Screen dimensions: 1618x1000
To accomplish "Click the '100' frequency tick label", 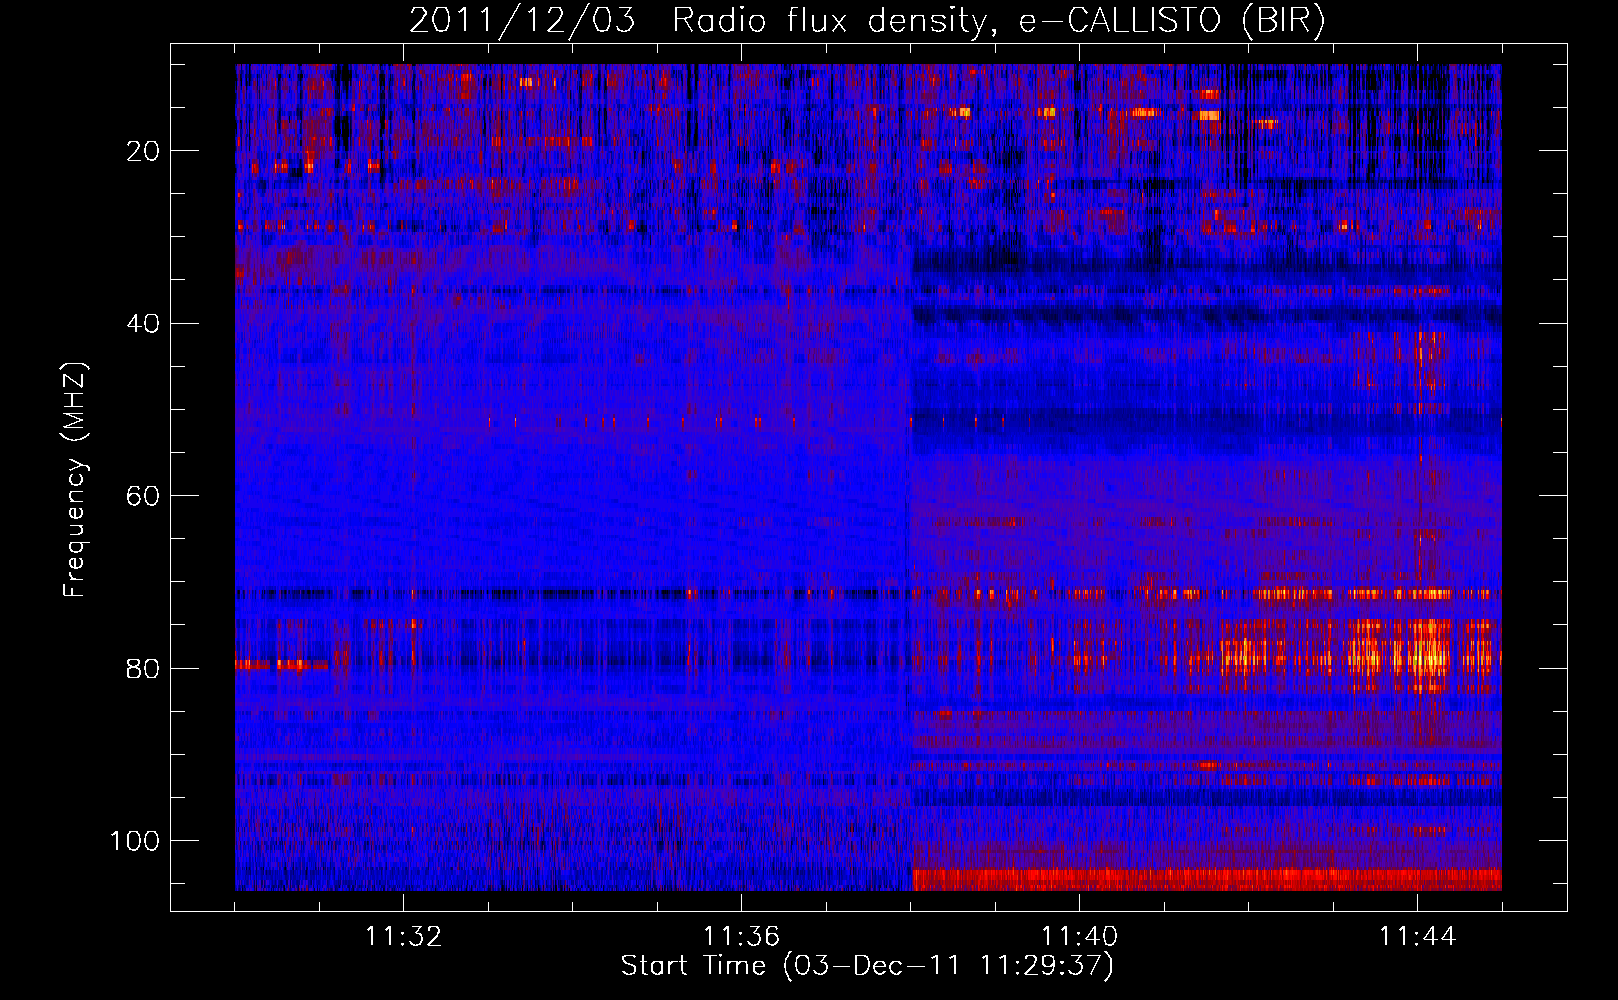I will (135, 841).
